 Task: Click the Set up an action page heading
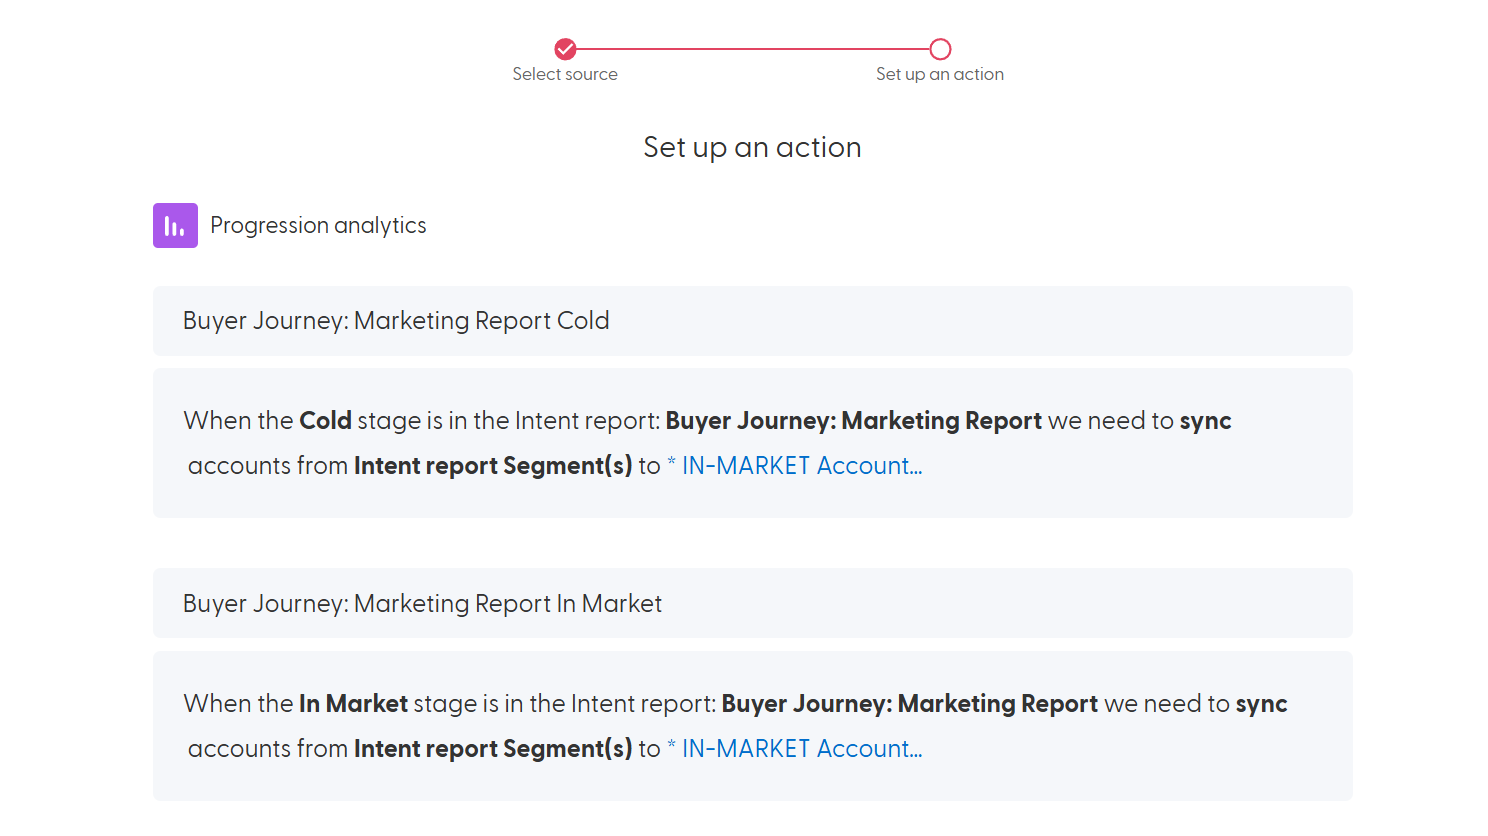tap(752, 147)
